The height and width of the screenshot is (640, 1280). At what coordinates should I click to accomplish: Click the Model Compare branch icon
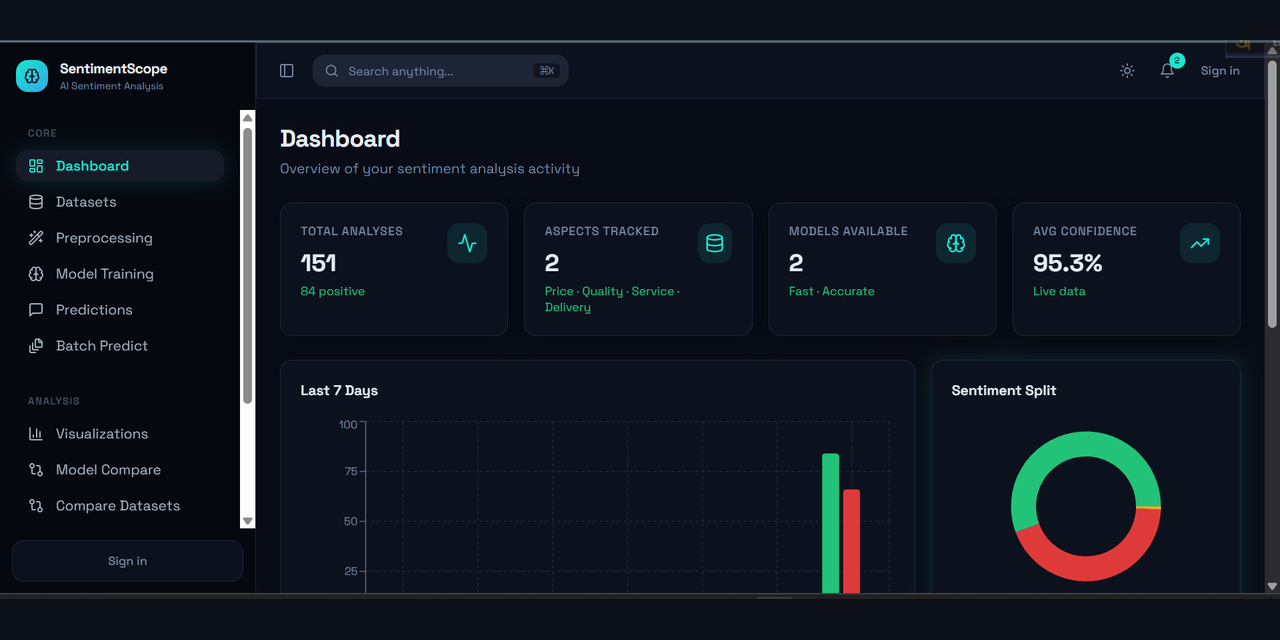pyautogui.click(x=36, y=470)
